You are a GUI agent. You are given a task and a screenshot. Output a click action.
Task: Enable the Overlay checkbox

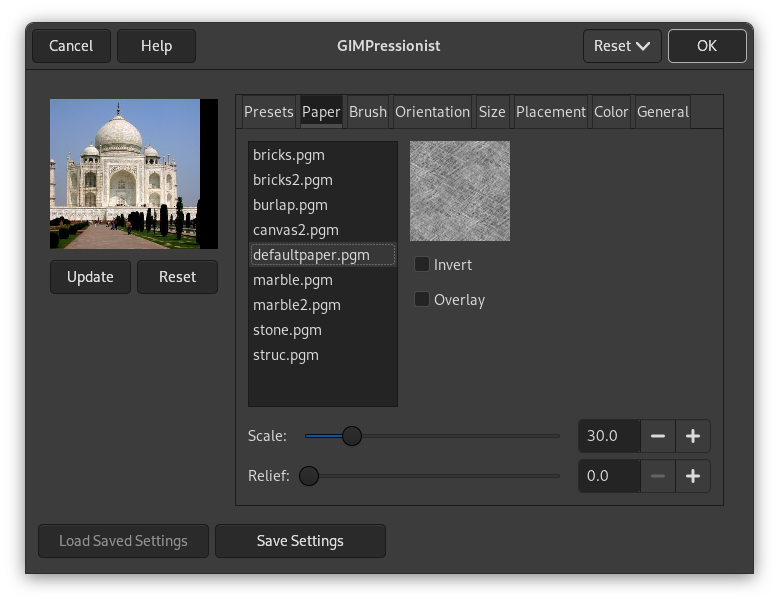coord(422,300)
